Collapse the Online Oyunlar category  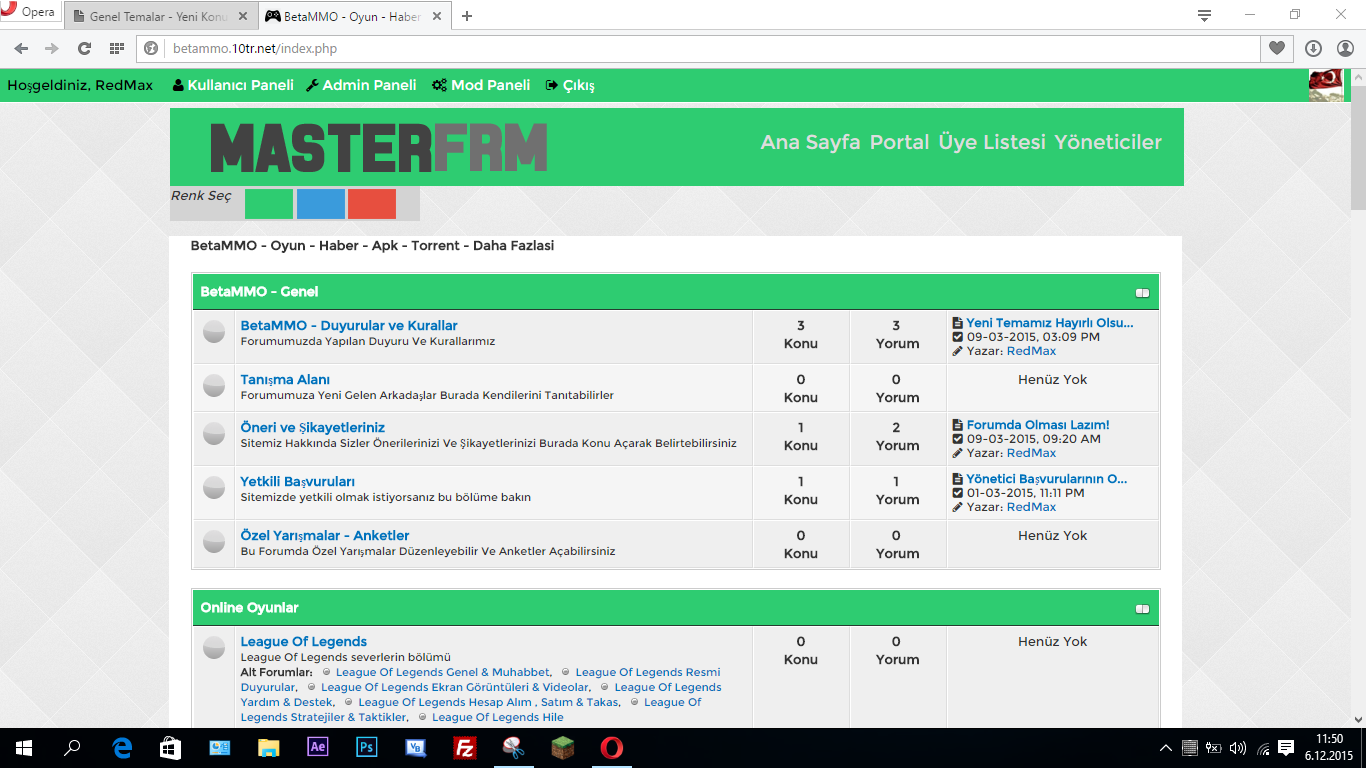(x=1142, y=609)
